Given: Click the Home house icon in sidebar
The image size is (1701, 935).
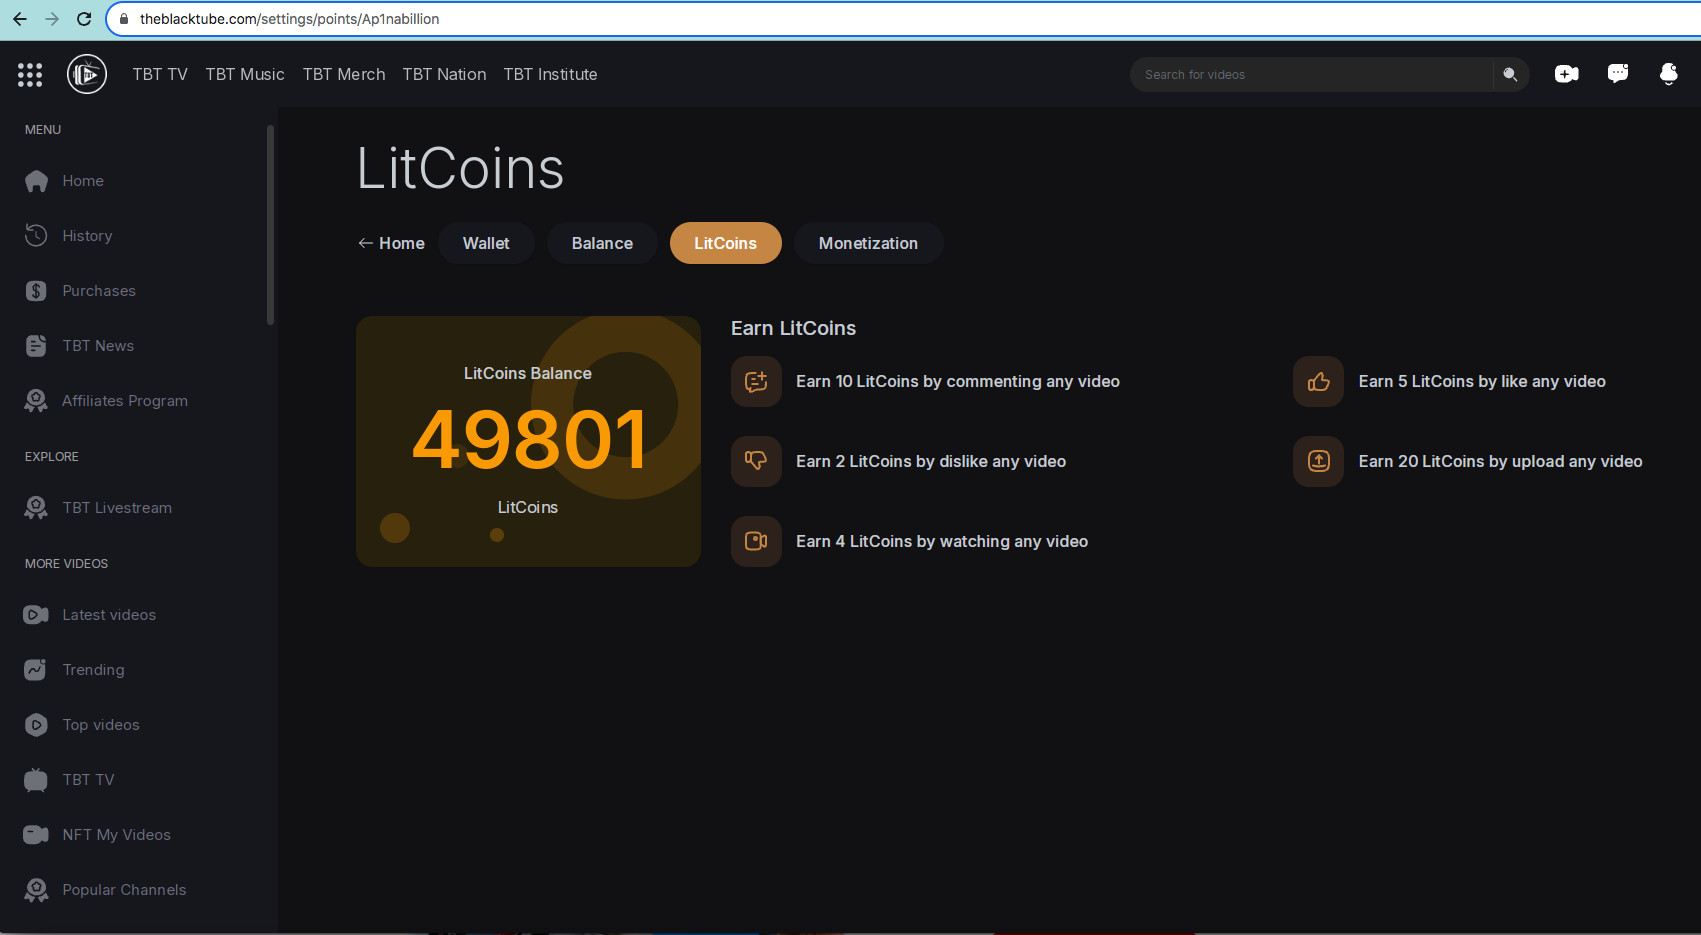Looking at the screenshot, I should pos(36,181).
